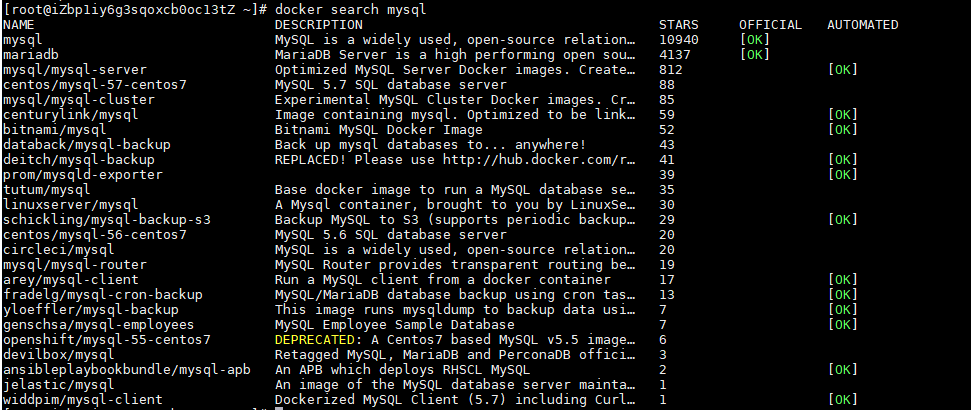Select the image name 'mysql/mysql-server'

click(x=75, y=70)
